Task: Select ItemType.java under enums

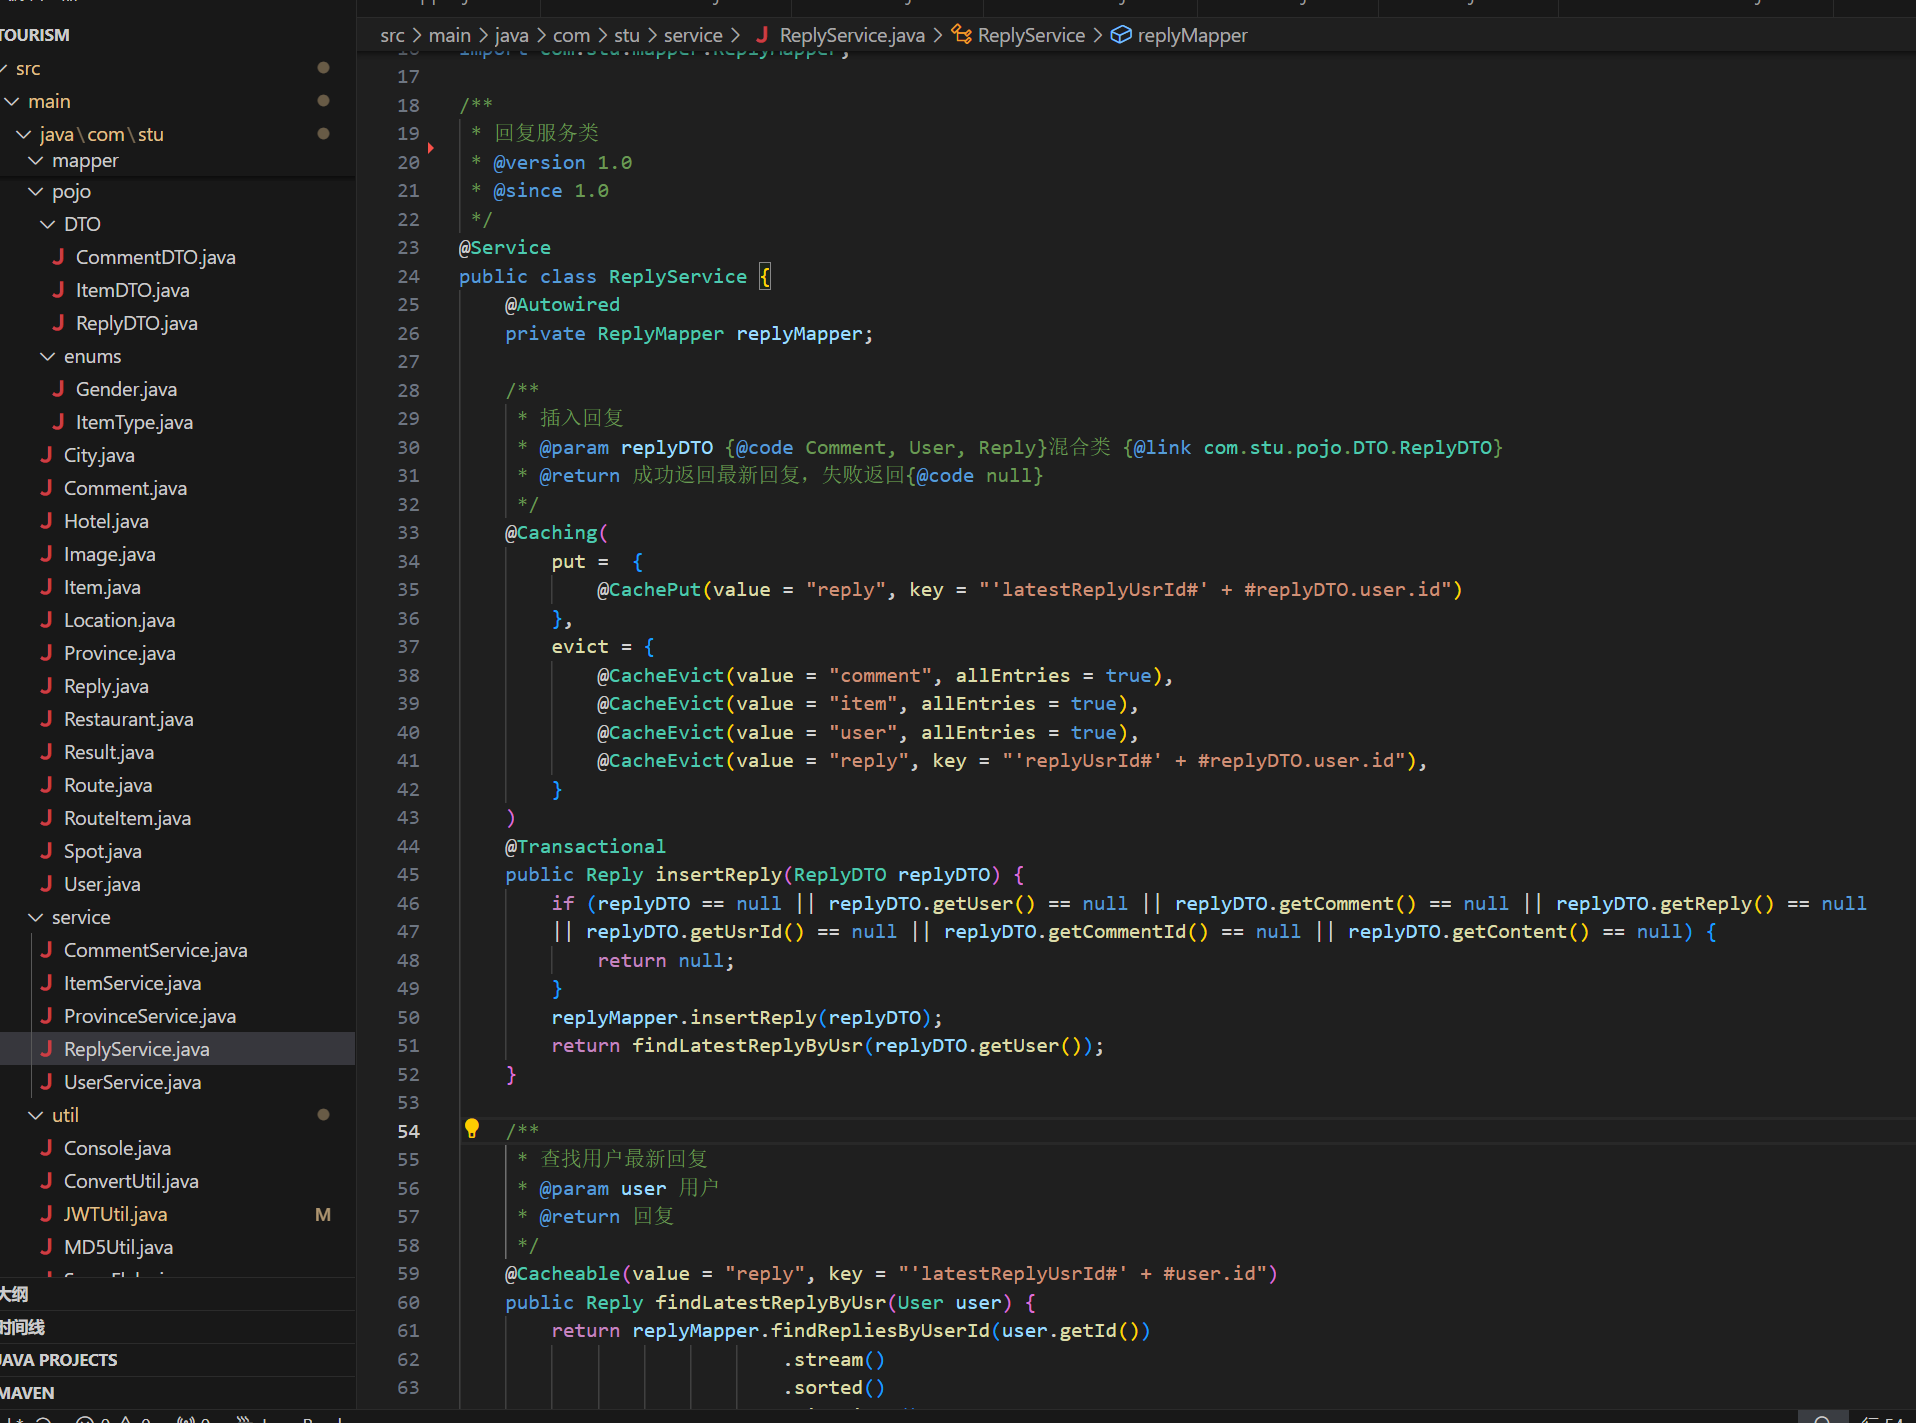Action: tap(134, 422)
